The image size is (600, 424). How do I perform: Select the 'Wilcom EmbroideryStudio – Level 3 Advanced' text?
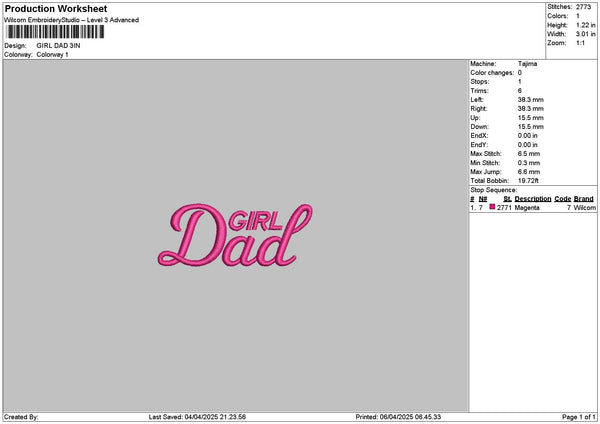click(x=72, y=20)
